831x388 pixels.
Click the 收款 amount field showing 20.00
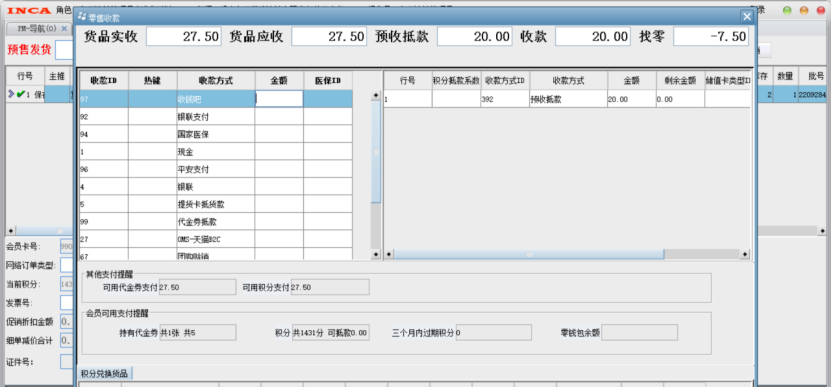(x=593, y=37)
